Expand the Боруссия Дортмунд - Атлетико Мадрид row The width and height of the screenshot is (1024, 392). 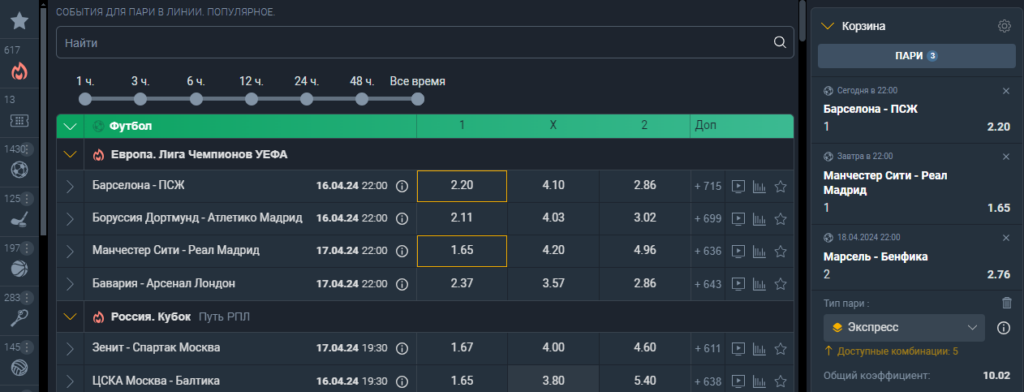click(71, 218)
